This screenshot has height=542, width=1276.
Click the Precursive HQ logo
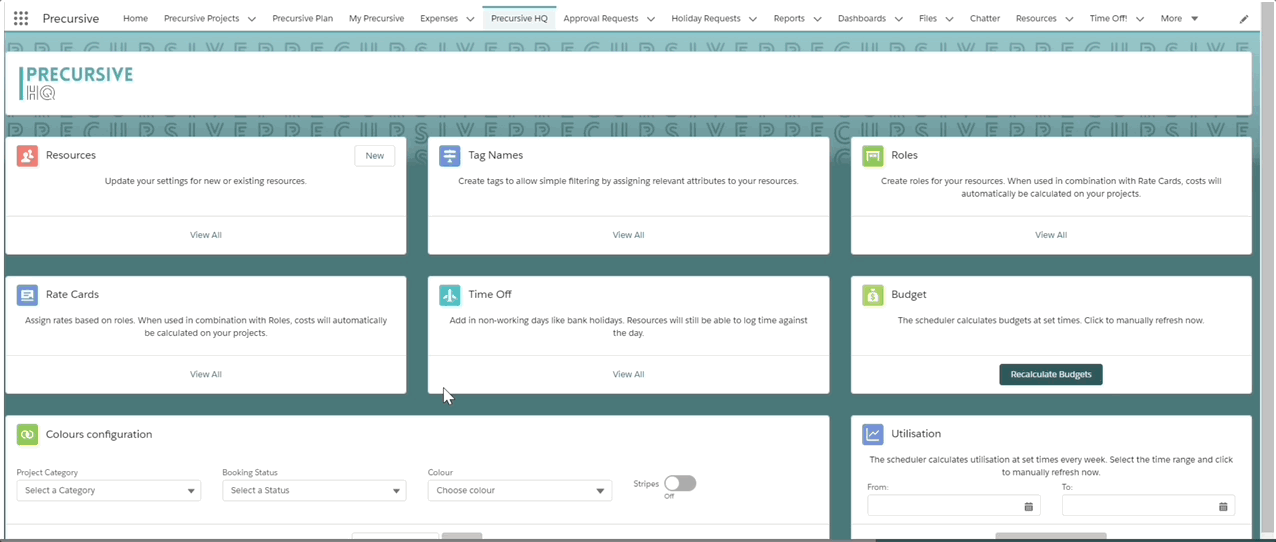pos(76,83)
